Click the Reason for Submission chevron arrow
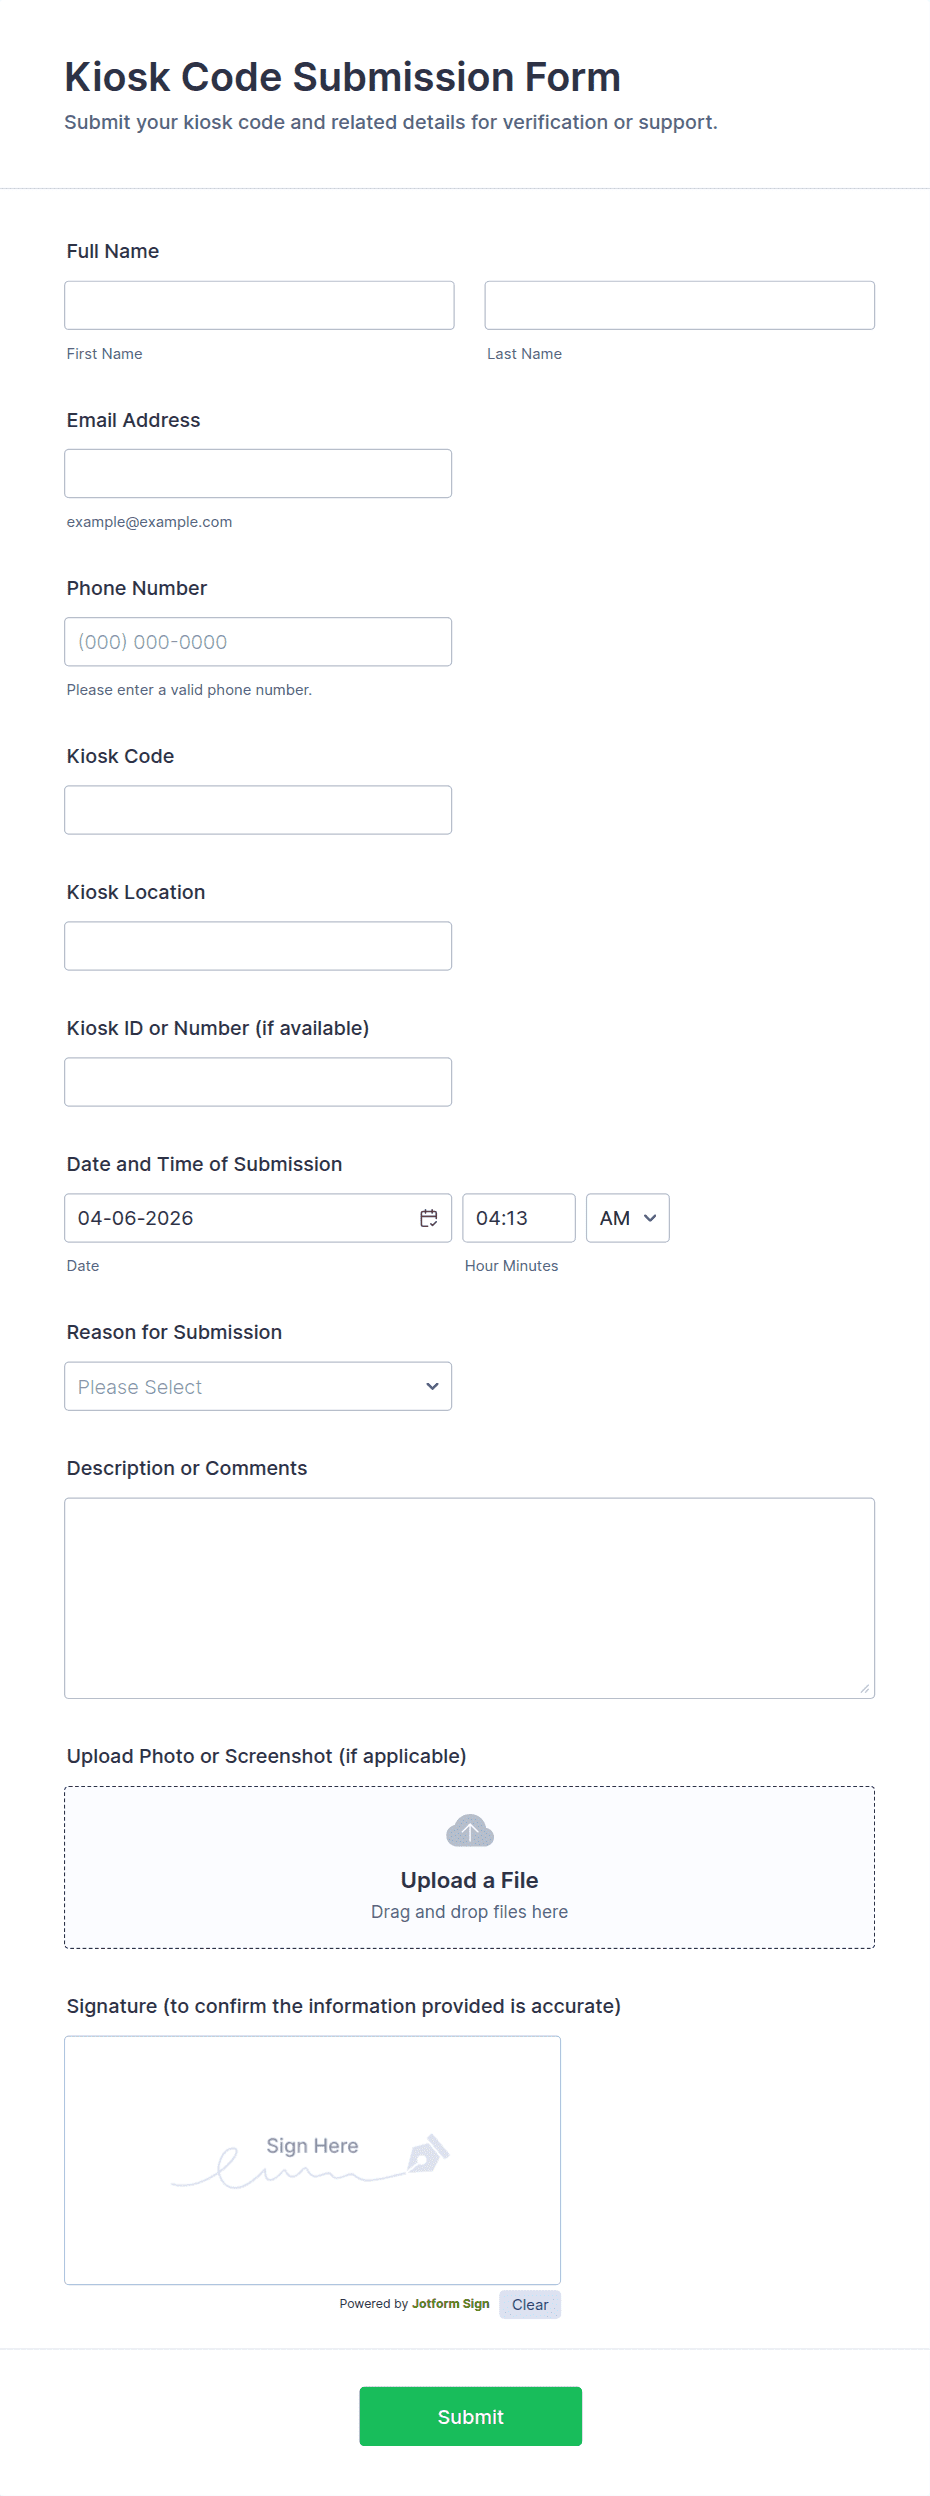The height and width of the screenshot is (2496, 930). pyautogui.click(x=432, y=1386)
